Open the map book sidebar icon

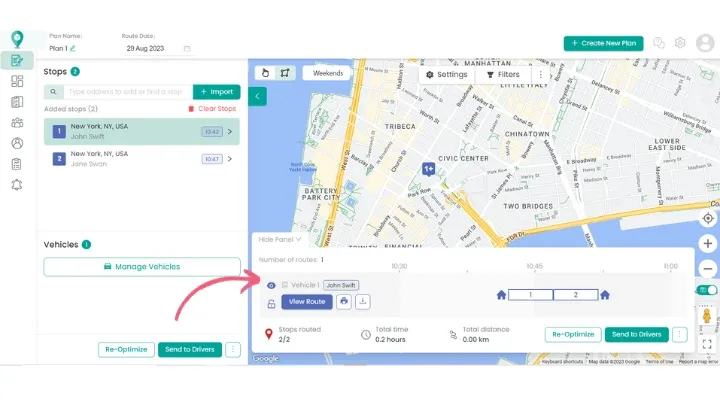click(x=17, y=102)
